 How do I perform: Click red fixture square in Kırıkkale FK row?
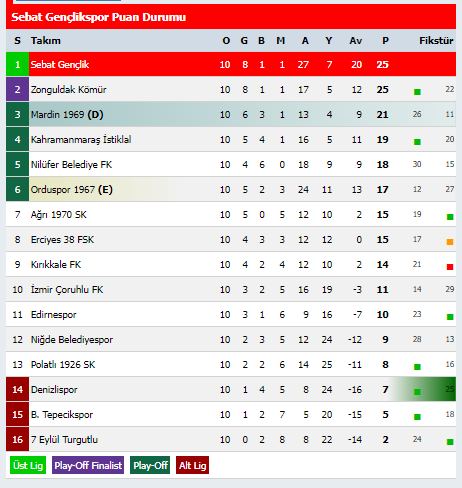[450, 267]
